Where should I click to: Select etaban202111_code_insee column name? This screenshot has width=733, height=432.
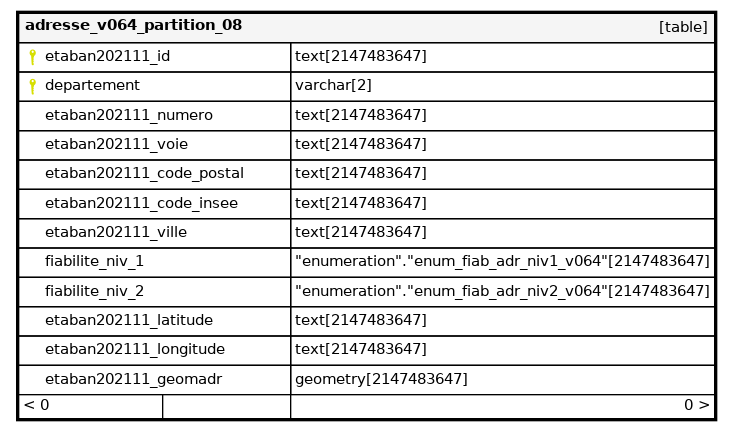[x=141, y=203]
